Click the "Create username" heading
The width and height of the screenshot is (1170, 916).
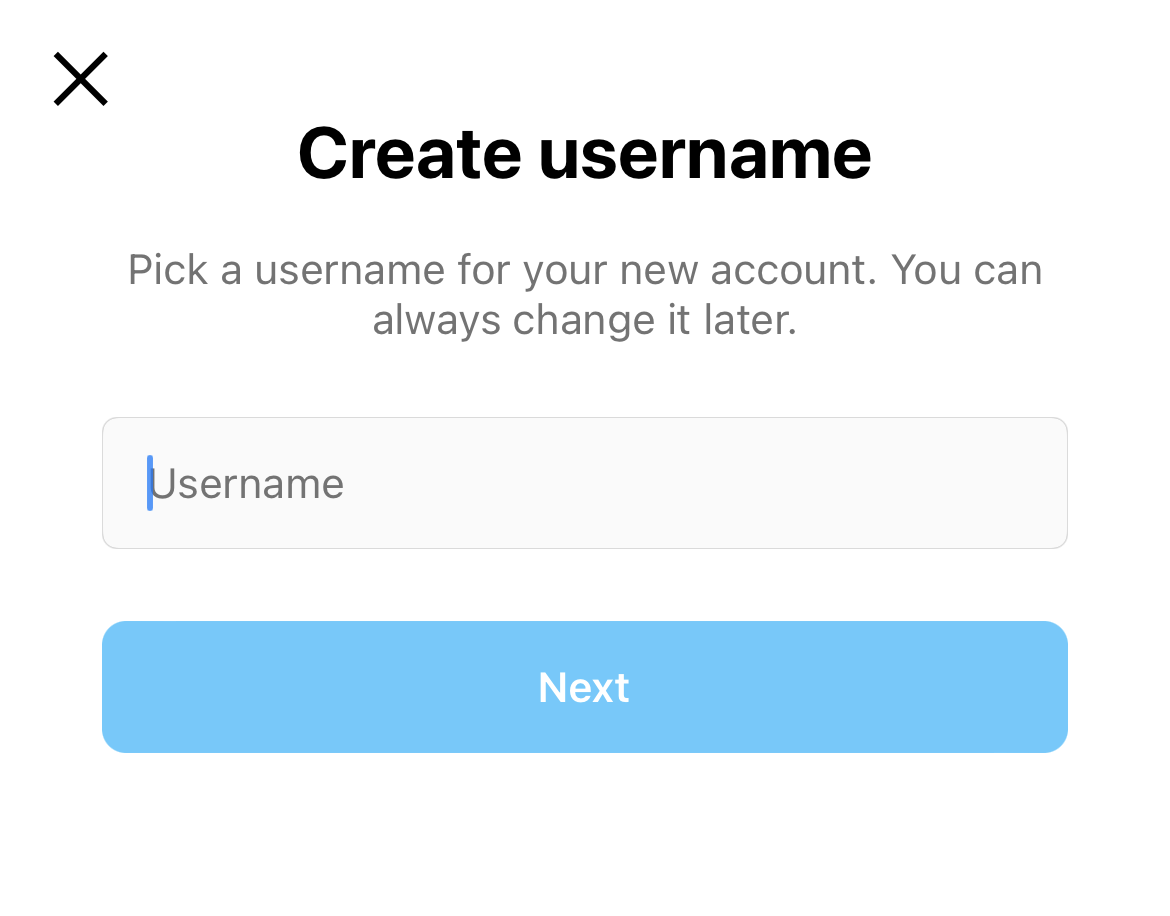pos(584,153)
